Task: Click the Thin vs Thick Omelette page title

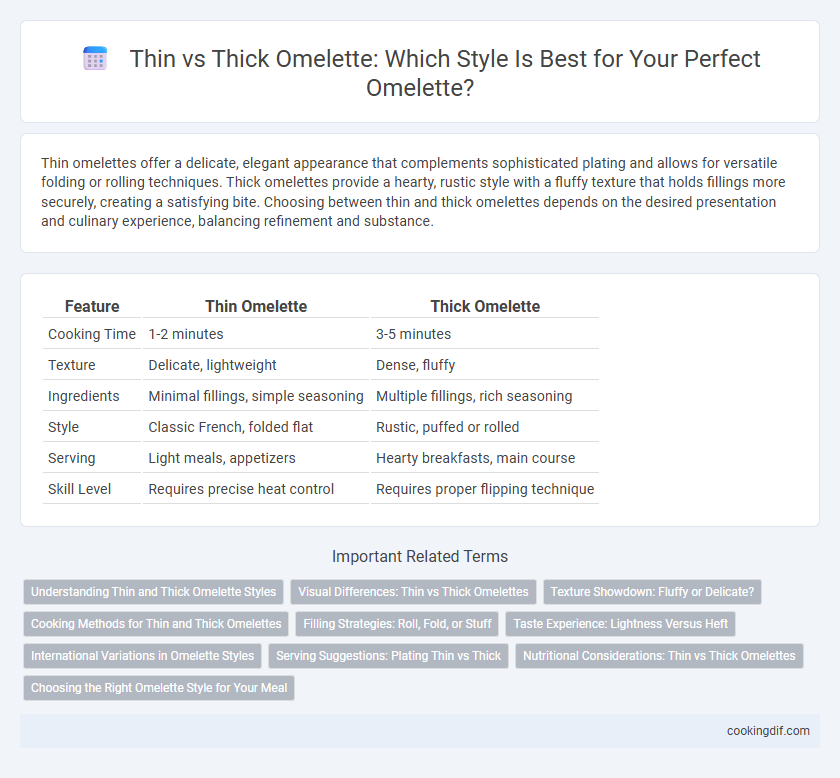Action: pos(445,73)
